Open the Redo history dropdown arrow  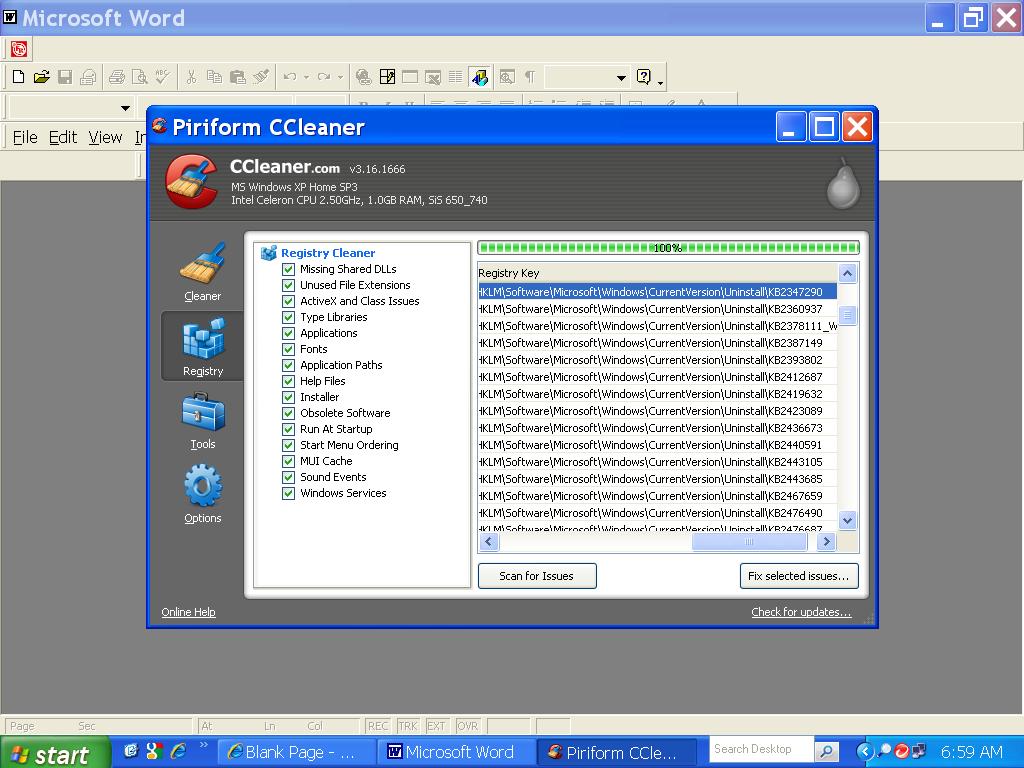click(x=340, y=77)
